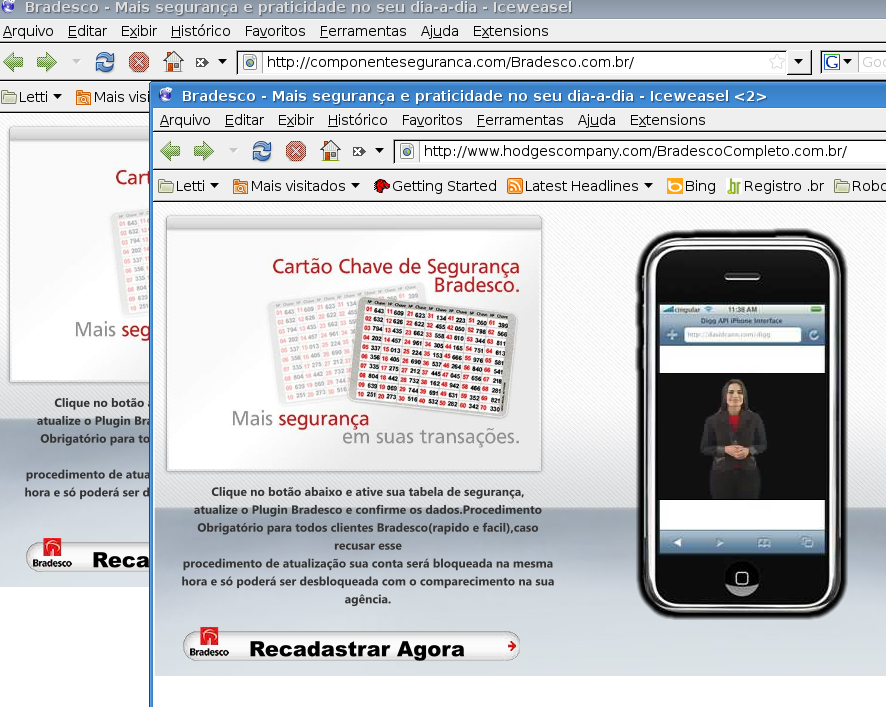Click Cartão Chave de Segurança banner image
Screen dimensions: 886x707
tap(354, 344)
